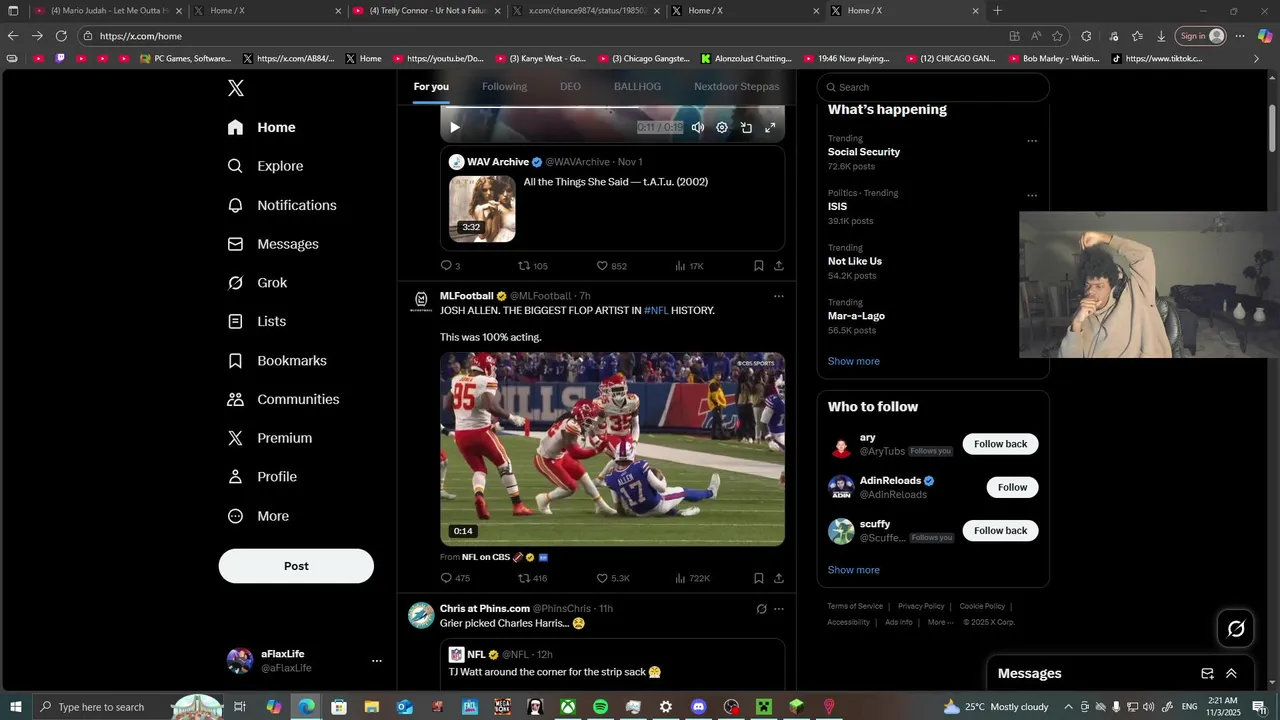
Task: Open the top video's settings gear
Action: point(722,127)
